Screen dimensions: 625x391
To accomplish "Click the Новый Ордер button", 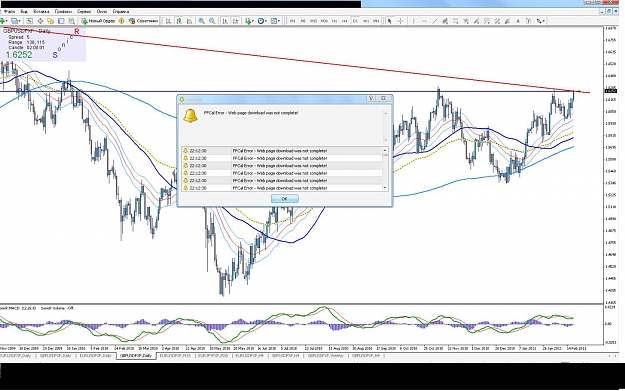I will 98,21.
